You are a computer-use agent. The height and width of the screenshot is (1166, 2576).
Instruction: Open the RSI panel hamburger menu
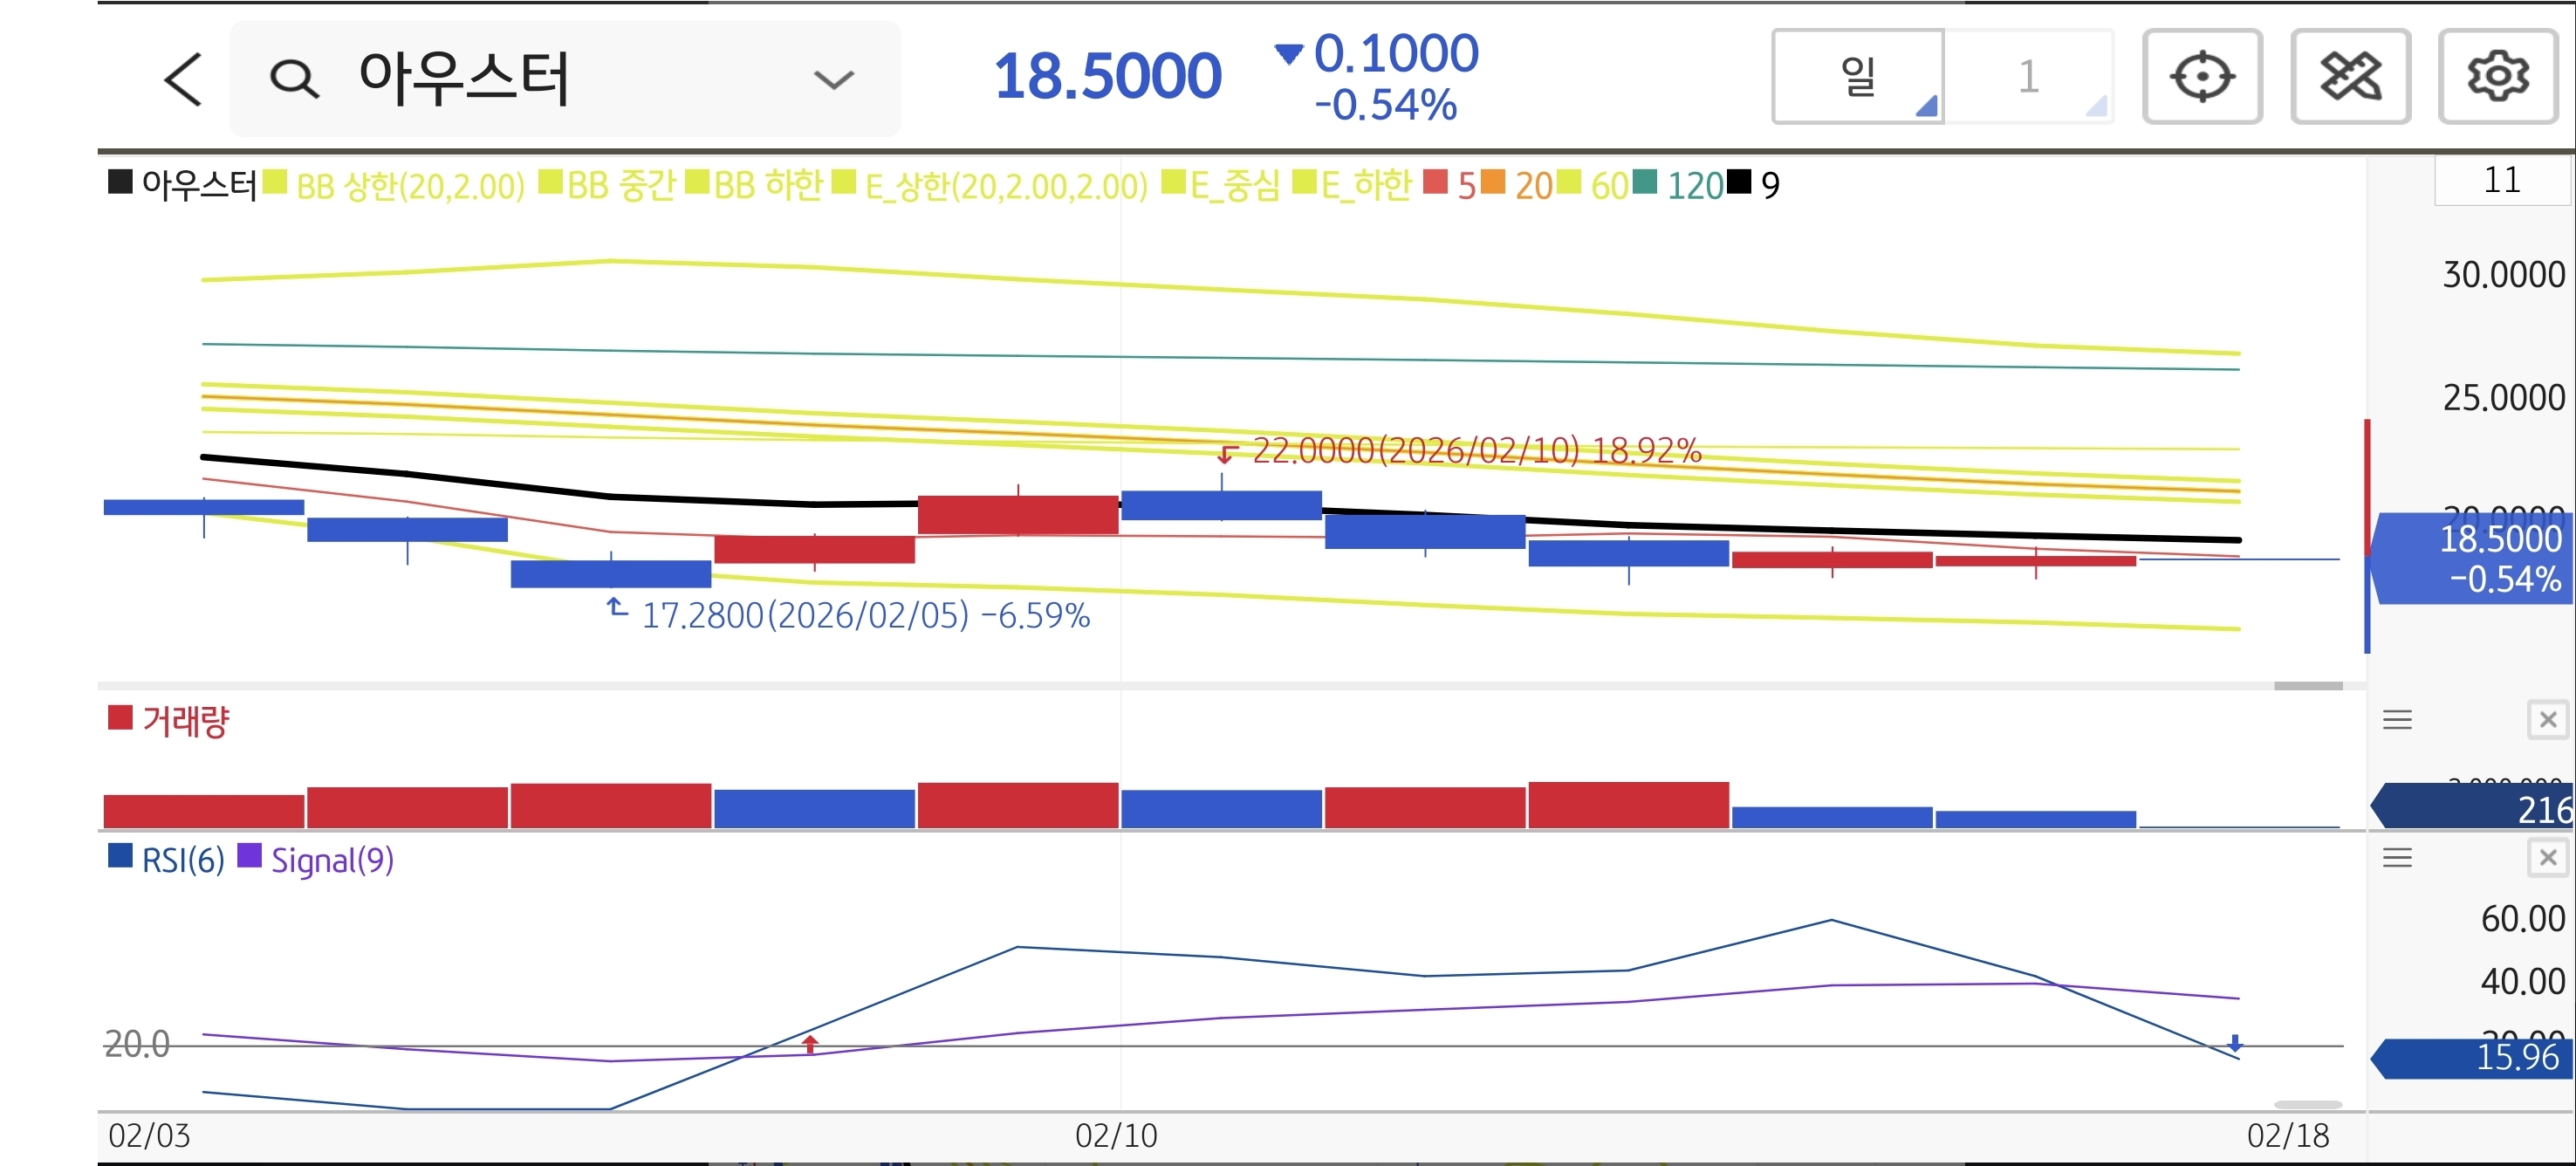(2397, 857)
